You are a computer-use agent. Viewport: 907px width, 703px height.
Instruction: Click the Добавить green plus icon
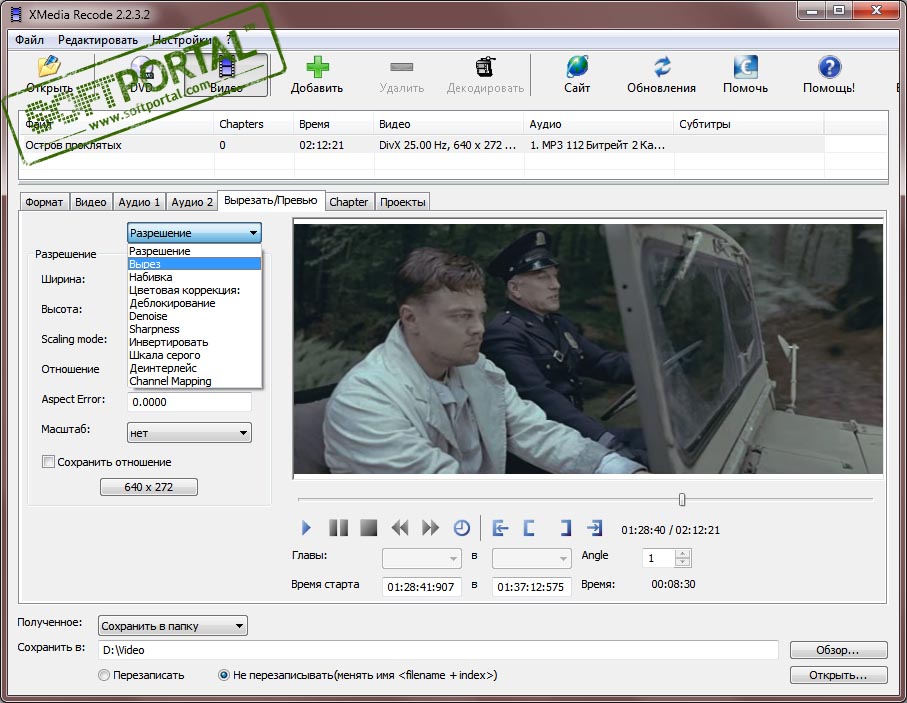click(x=317, y=67)
